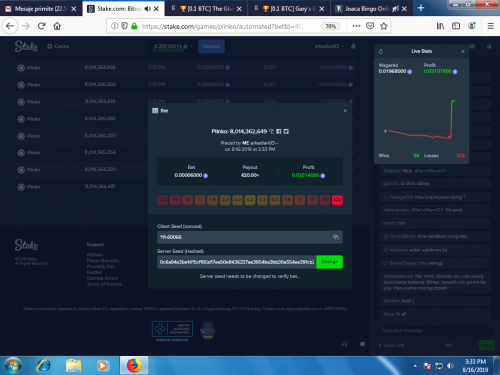This screenshot has width=500, height=375.
Task: Open the arkadian93 account dropdown
Action: 329,46
